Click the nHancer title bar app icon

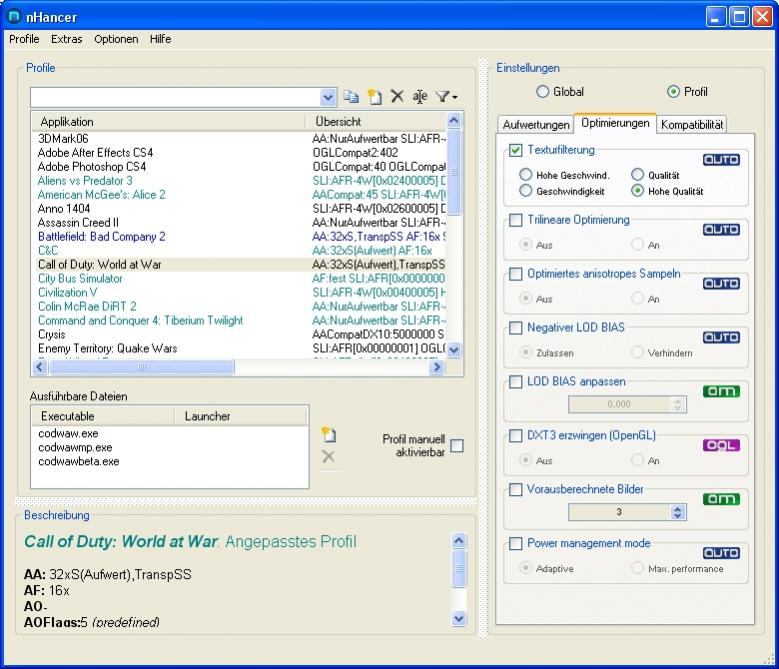pyautogui.click(x=13, y=16)
